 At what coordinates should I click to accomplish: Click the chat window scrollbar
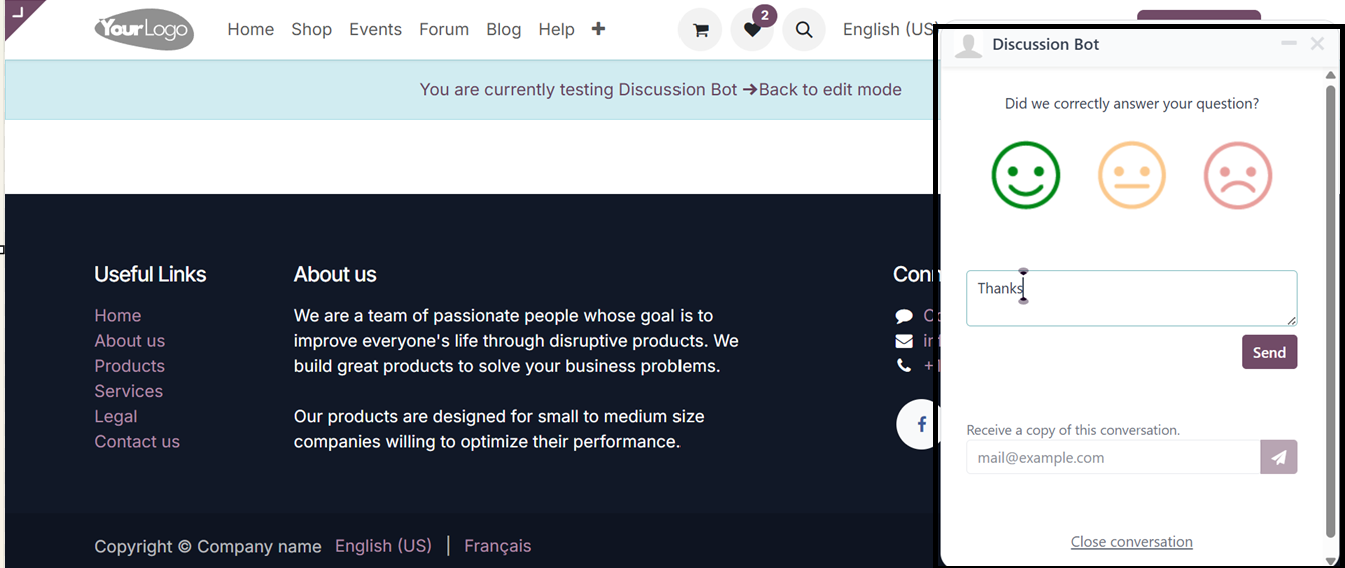coord(1330,300)
